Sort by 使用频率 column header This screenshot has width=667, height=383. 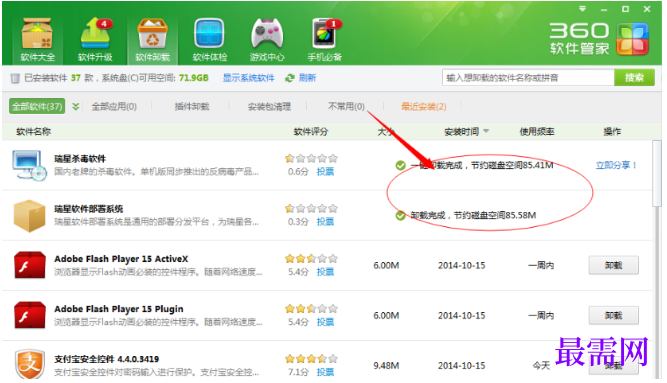click(537, 131)
